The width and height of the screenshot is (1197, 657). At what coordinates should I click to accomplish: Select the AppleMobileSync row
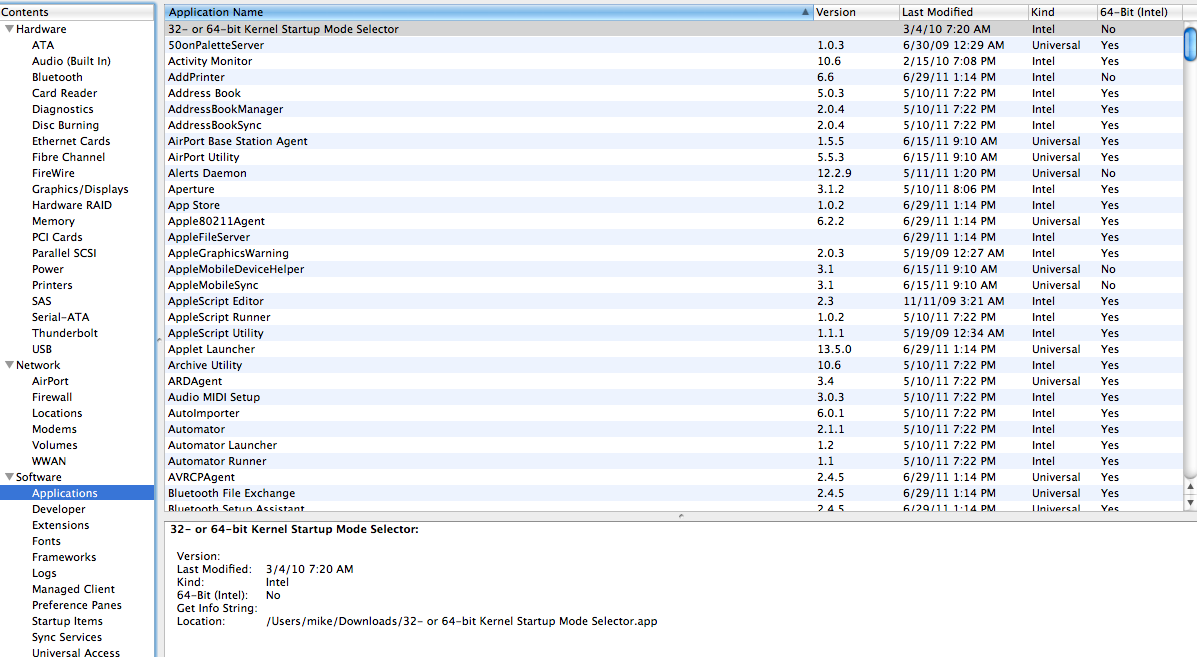coord(673,285)
